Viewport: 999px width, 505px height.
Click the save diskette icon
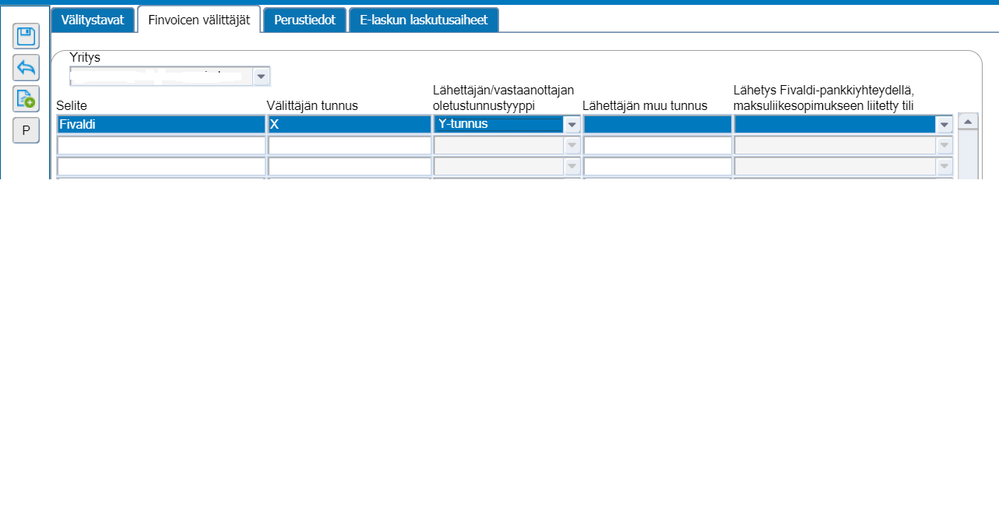point(26,36)
